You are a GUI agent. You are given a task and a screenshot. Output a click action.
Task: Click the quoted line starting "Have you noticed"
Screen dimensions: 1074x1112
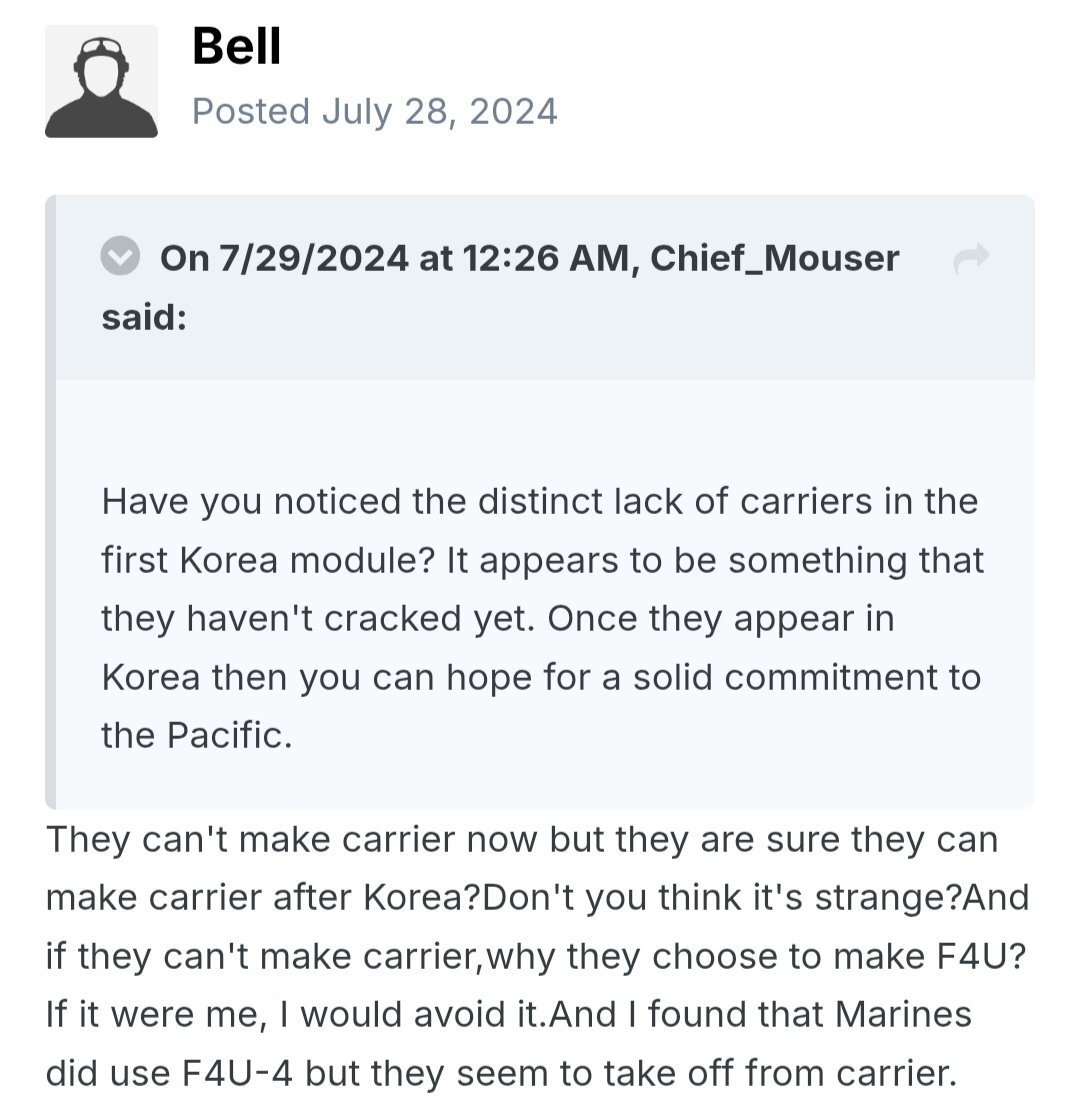tap(539, 500)
